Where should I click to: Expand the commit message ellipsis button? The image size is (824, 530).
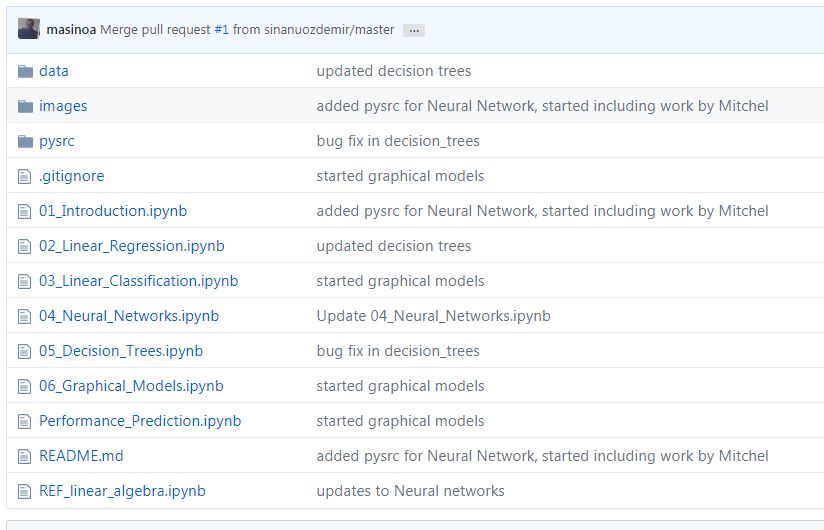coord(414,30)
